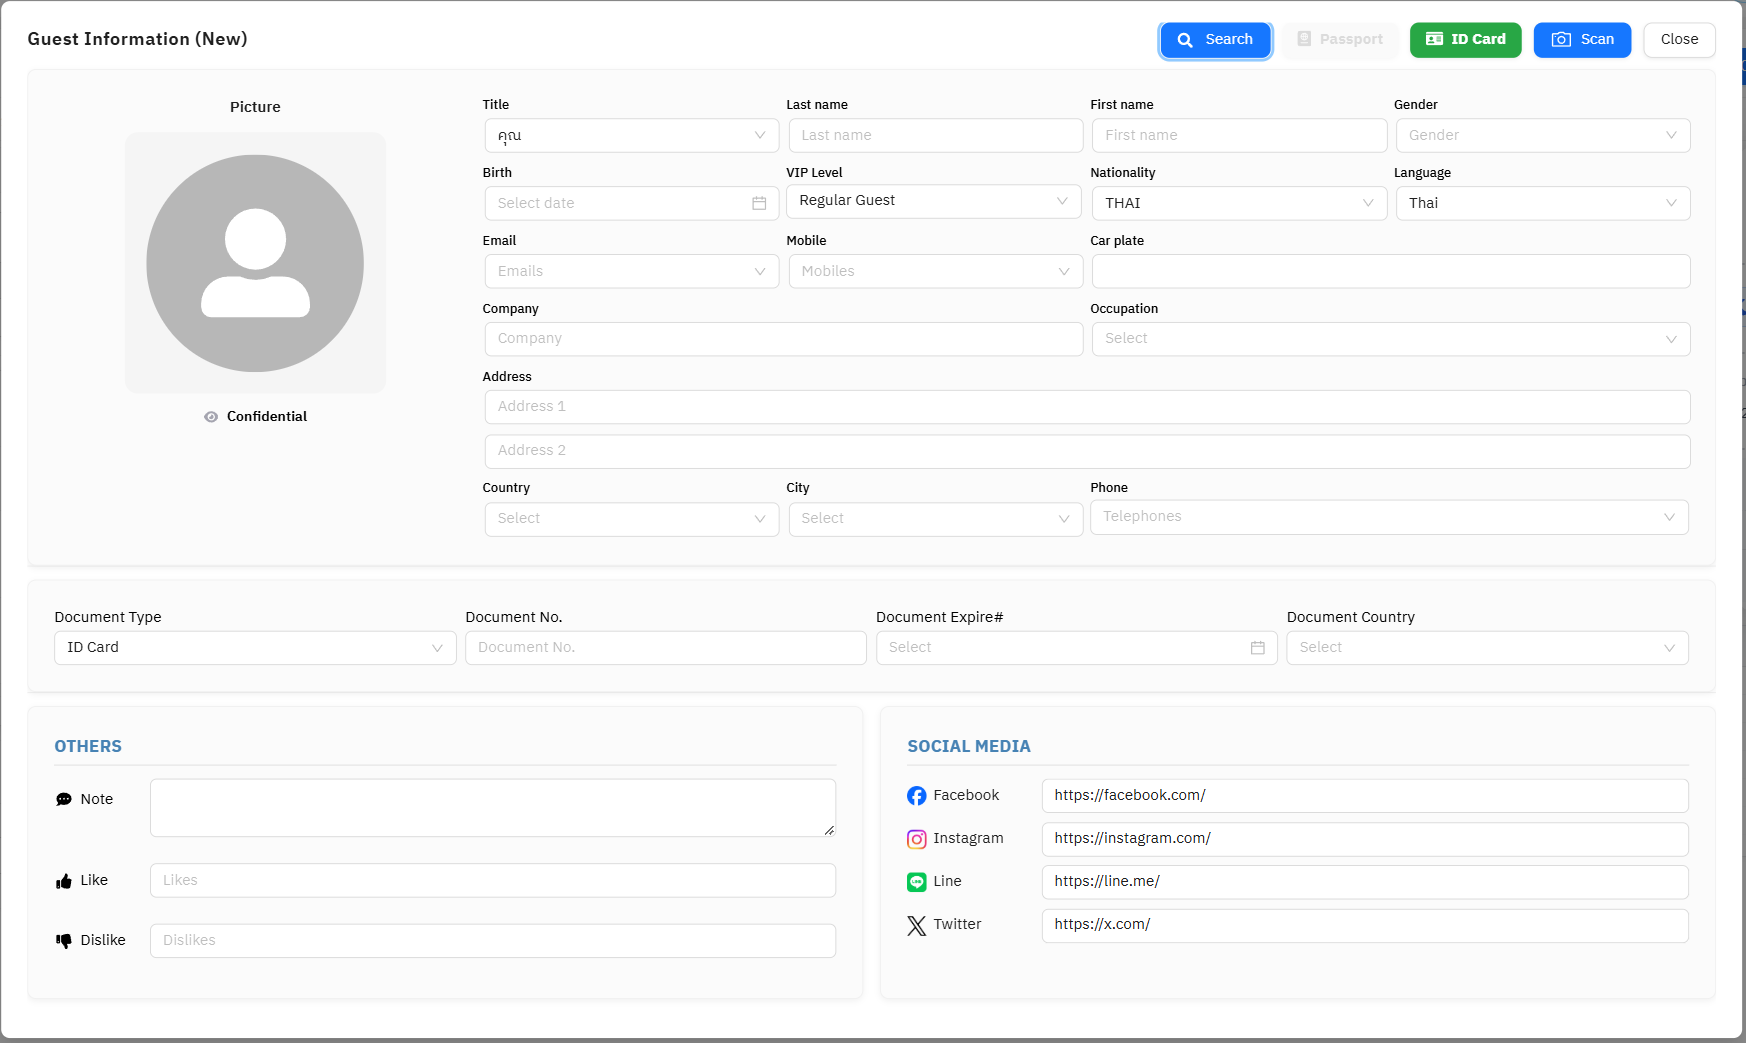Click the Likes input field

[493, 881]
